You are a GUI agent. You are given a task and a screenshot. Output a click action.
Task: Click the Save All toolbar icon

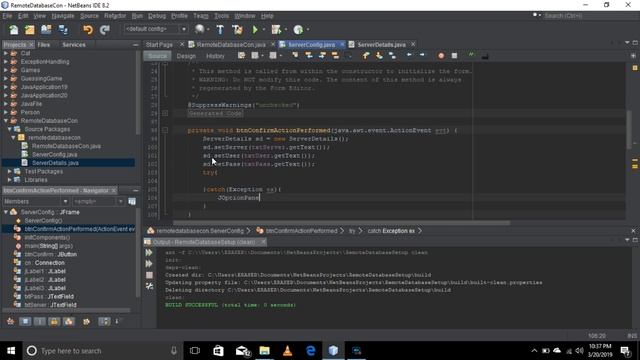tap(63, 29)
